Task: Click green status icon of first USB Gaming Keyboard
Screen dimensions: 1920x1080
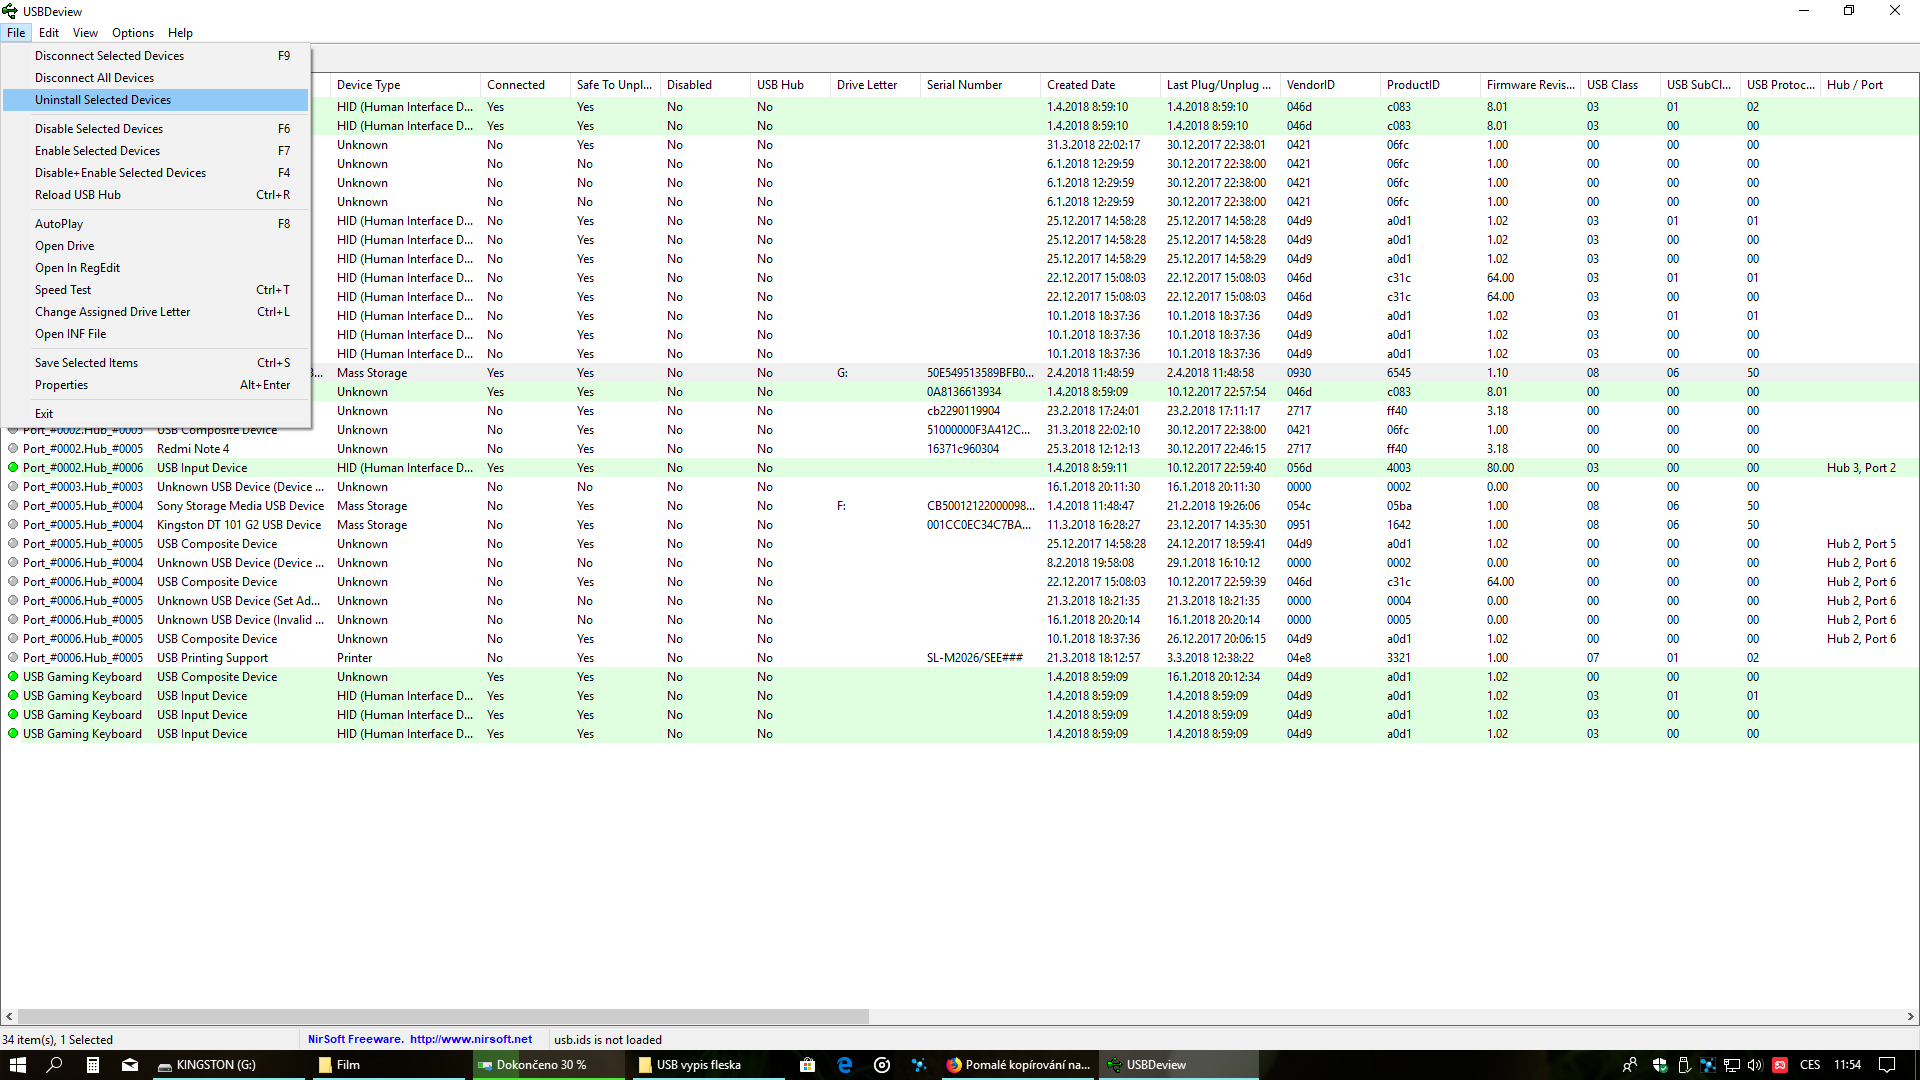Action: point(13,677)
